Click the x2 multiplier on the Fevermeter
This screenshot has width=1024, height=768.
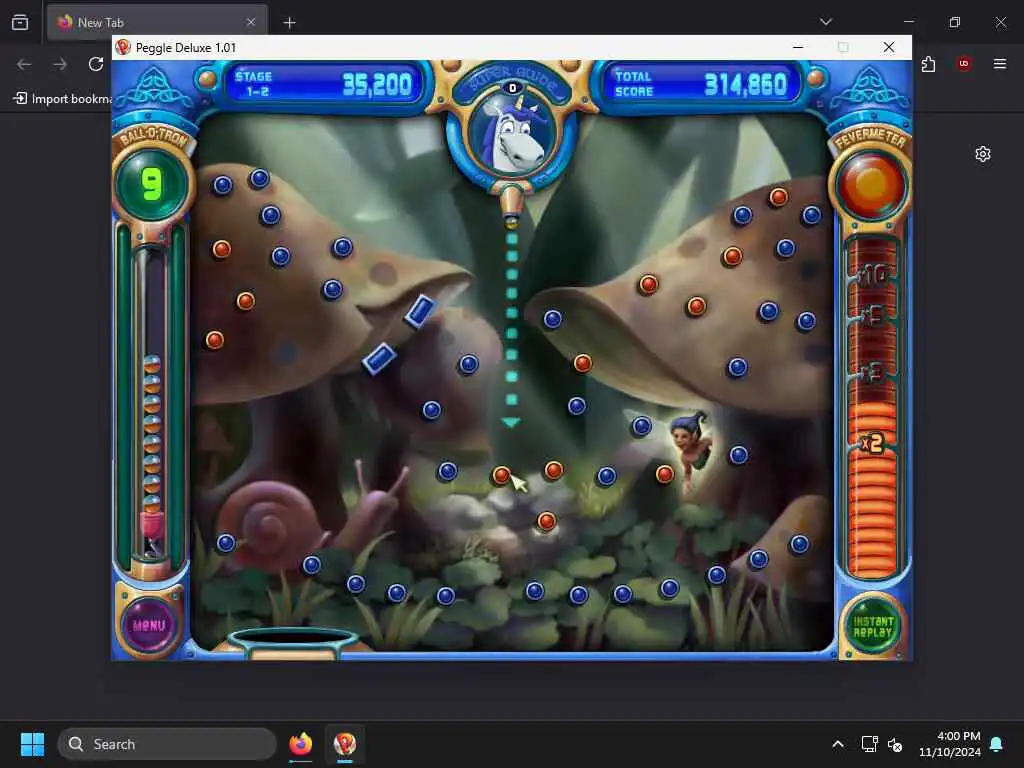[x=872, y=443]
